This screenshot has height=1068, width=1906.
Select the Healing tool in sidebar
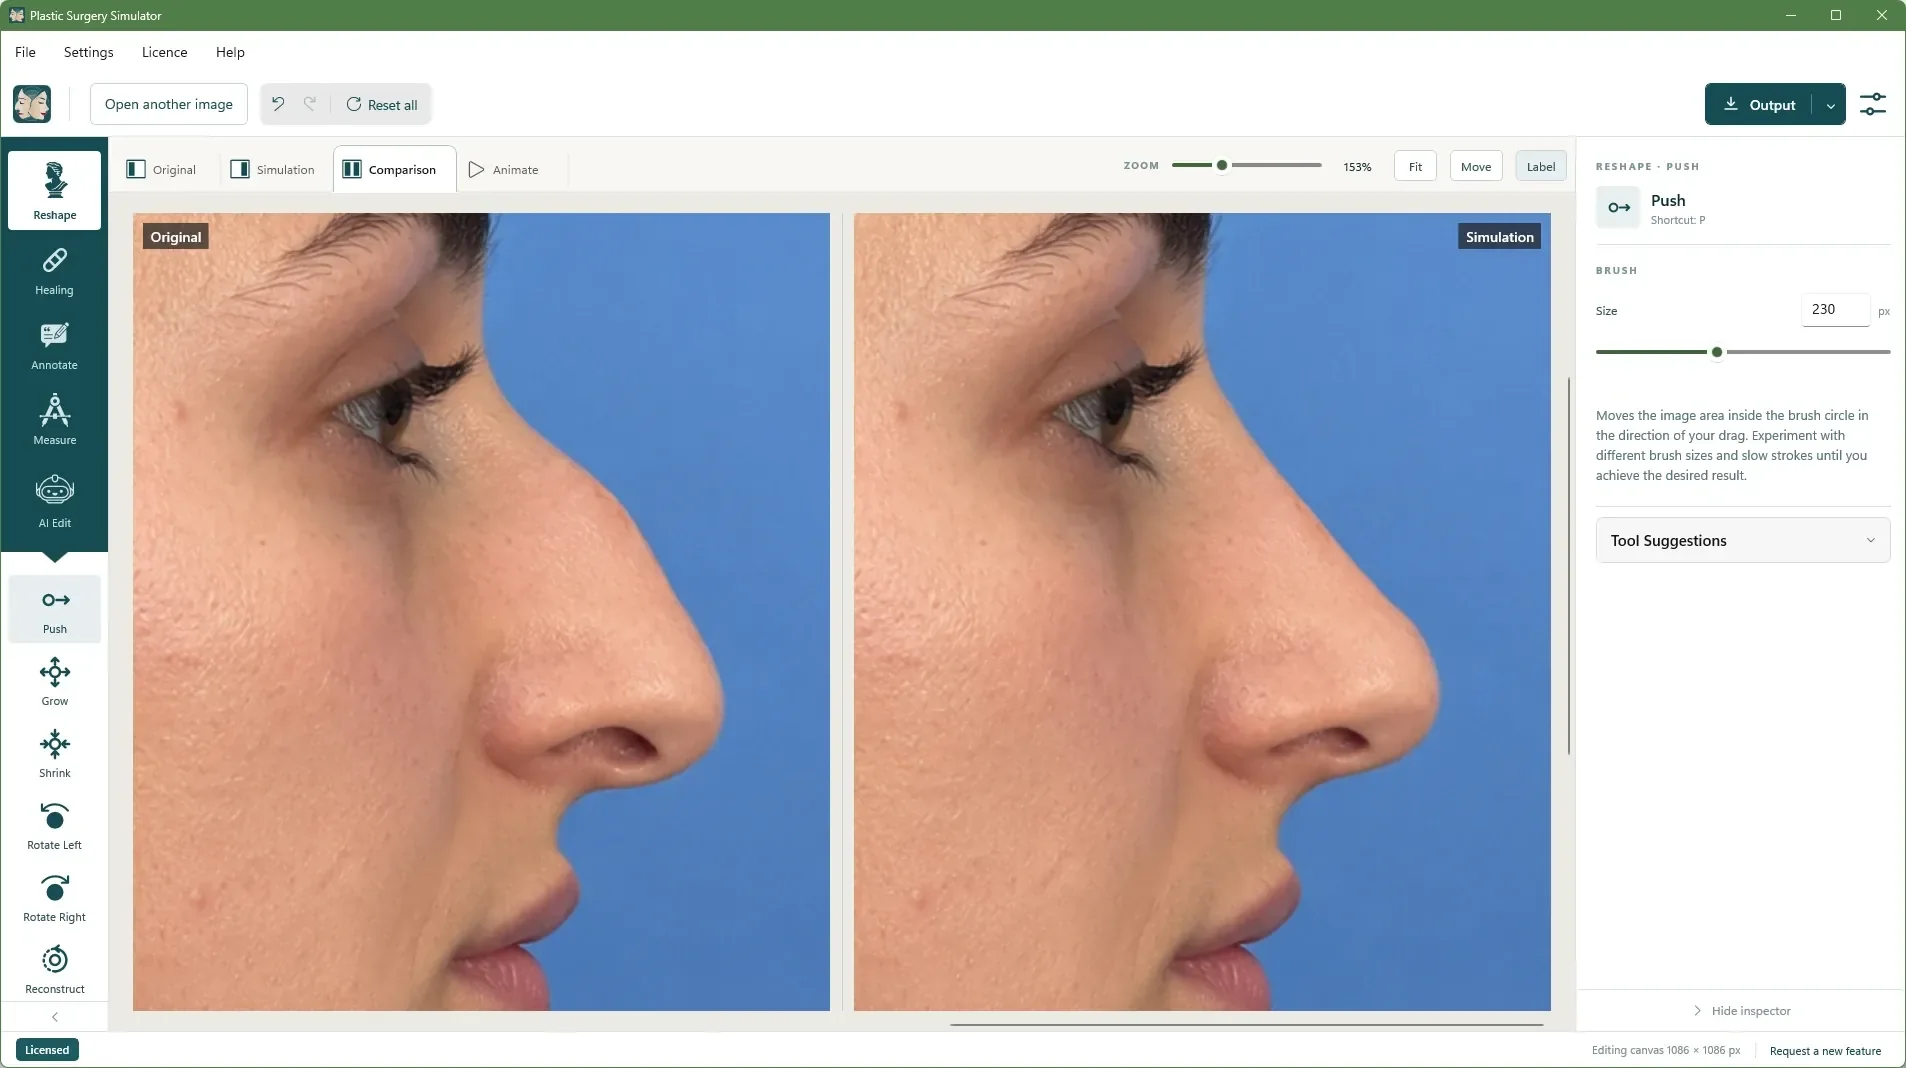[54, 271]
